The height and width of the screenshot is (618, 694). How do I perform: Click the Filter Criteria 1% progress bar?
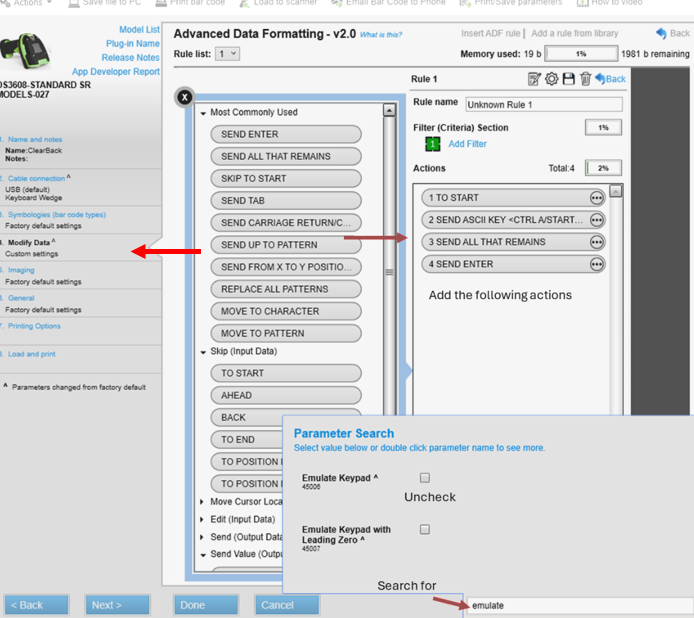[603, 127]
